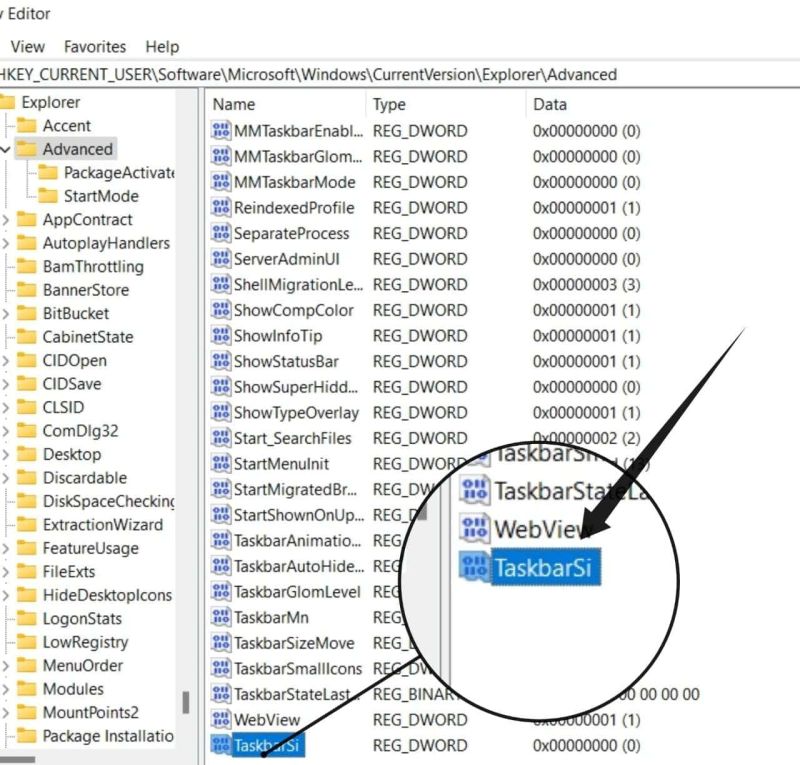Select the TaskbarSi DWORD value icon
This screenshot has width=800, height=765.
[x=222, y=745]
